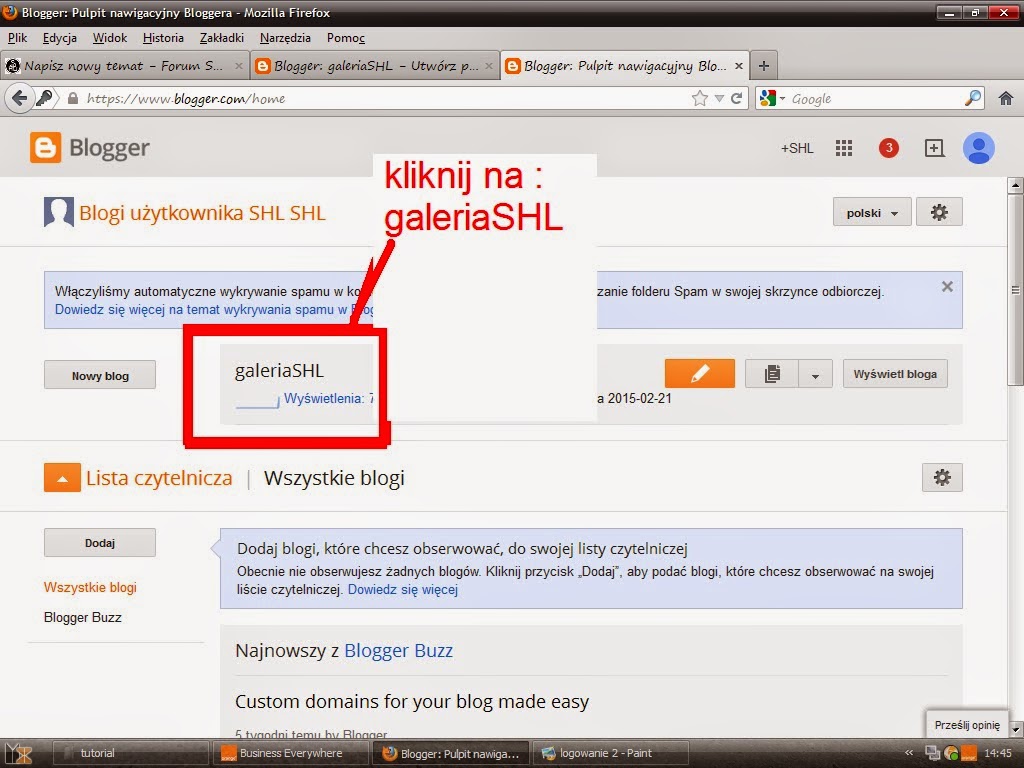This screenshot has height=768, width=1024.
Task: Switch to Blogger galeriaSHL tab
Action: point(374,65)
